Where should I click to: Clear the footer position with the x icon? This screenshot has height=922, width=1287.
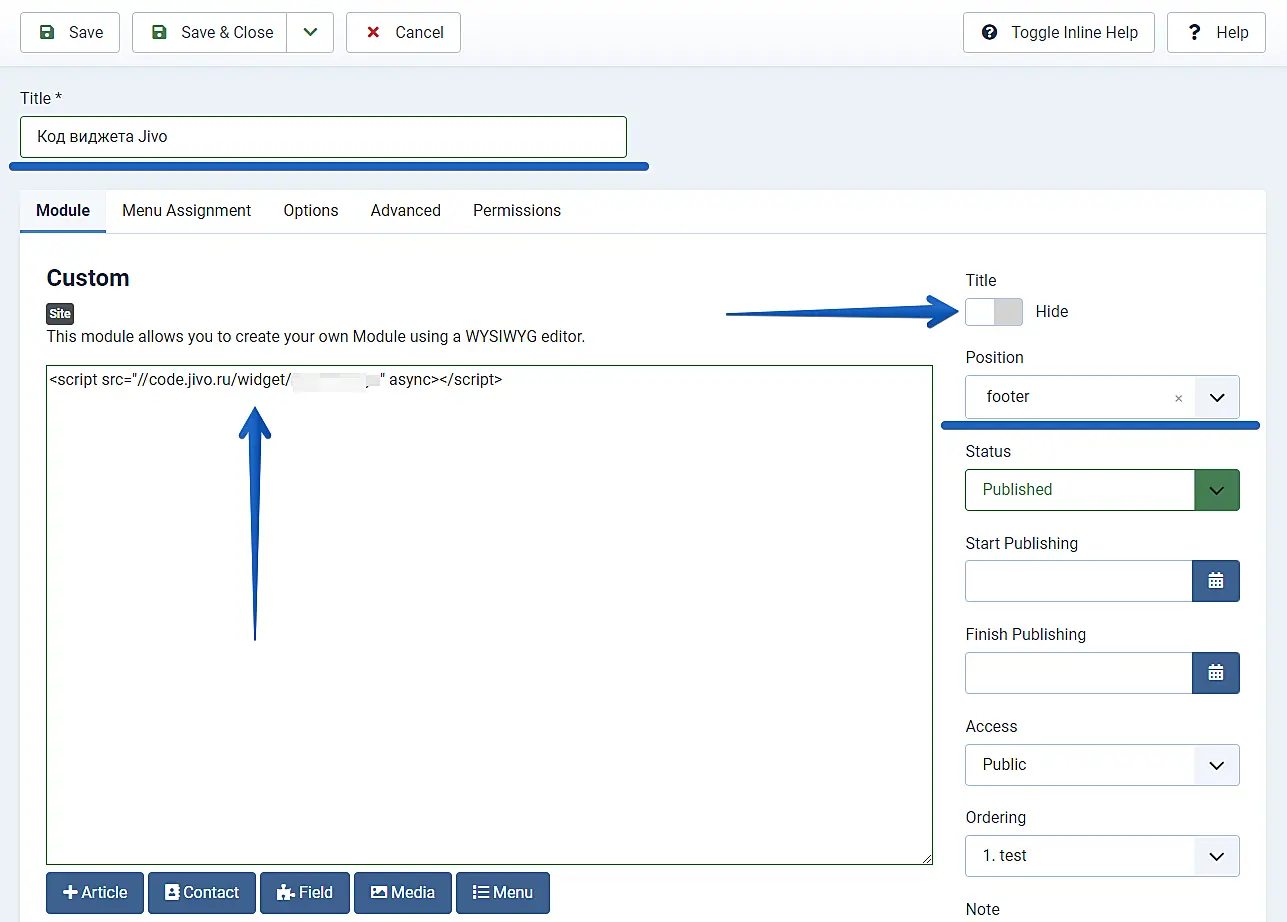click(1178, 398)
